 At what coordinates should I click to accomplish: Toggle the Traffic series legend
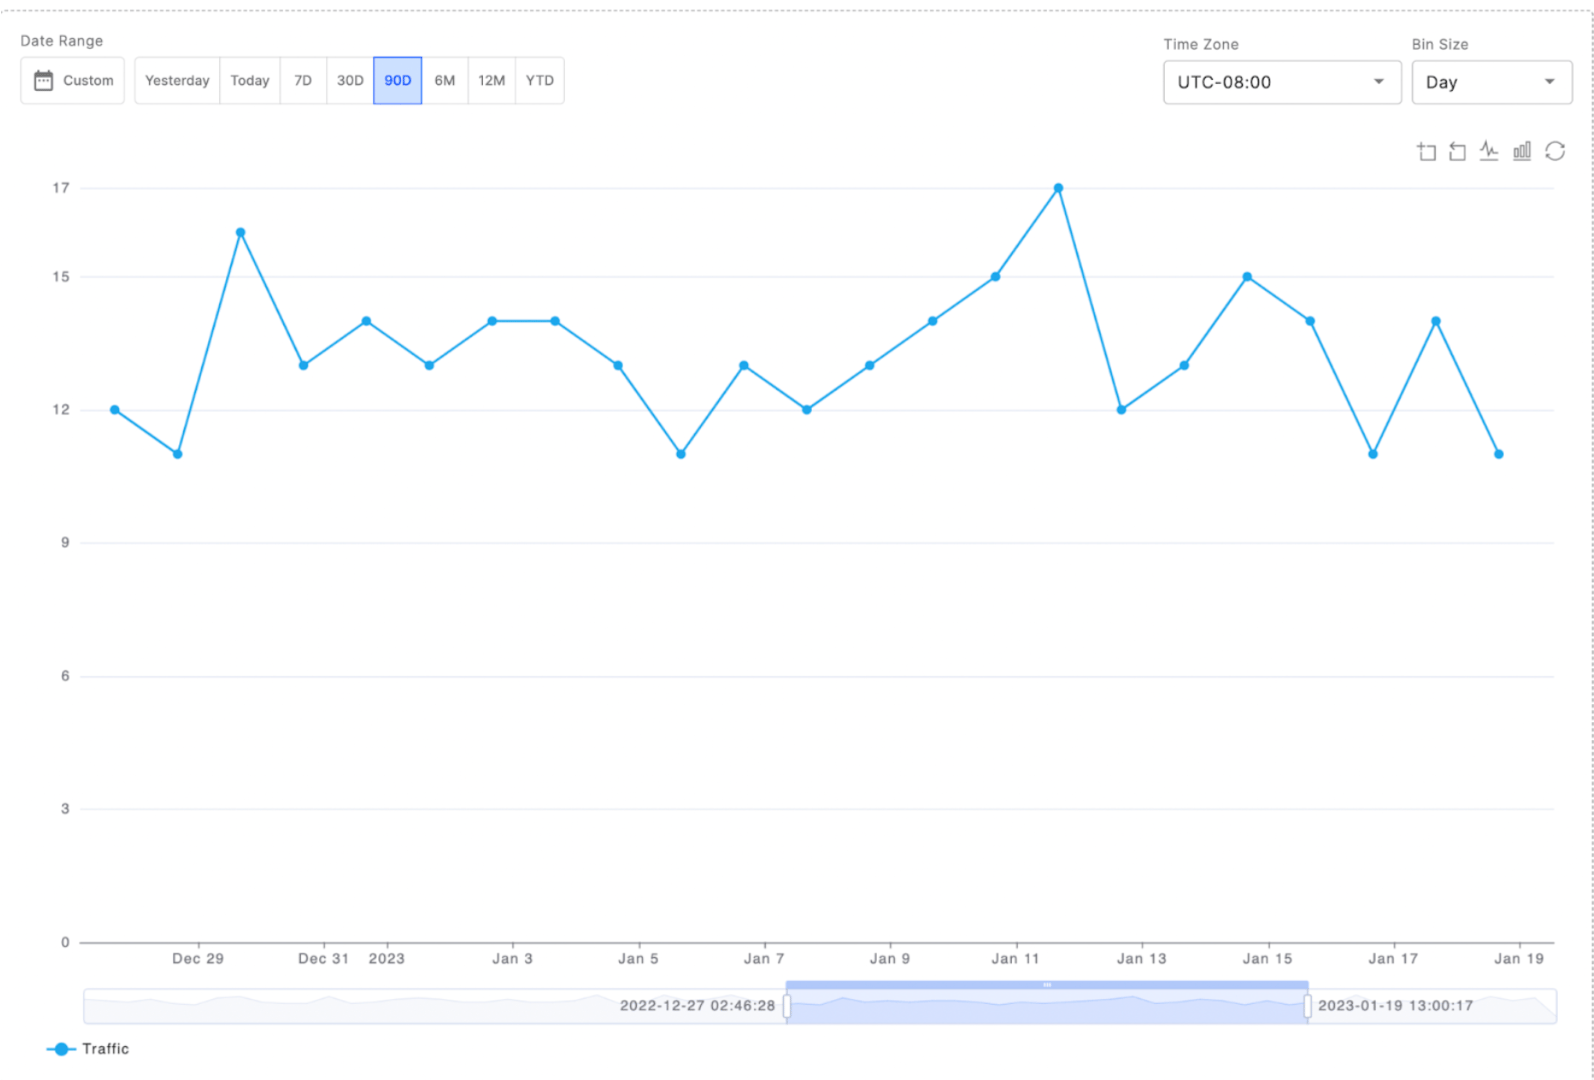click(88, 1049)
